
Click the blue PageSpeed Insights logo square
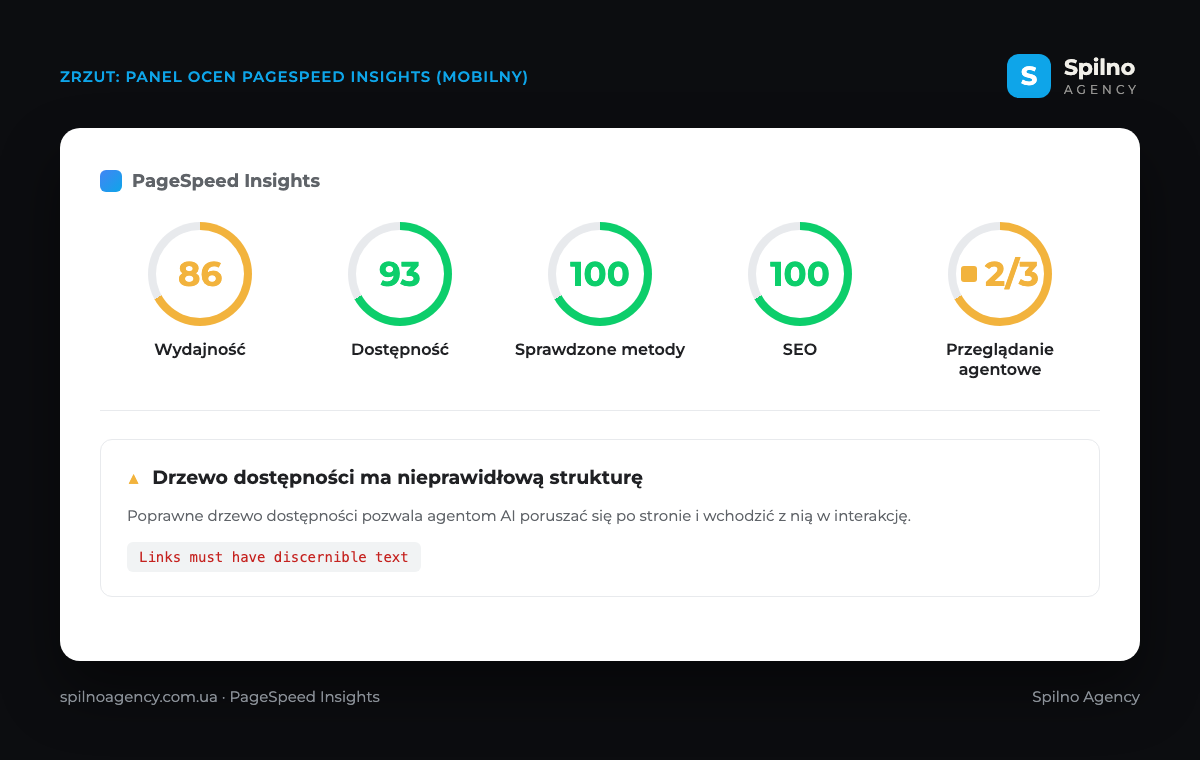[111, 181]
